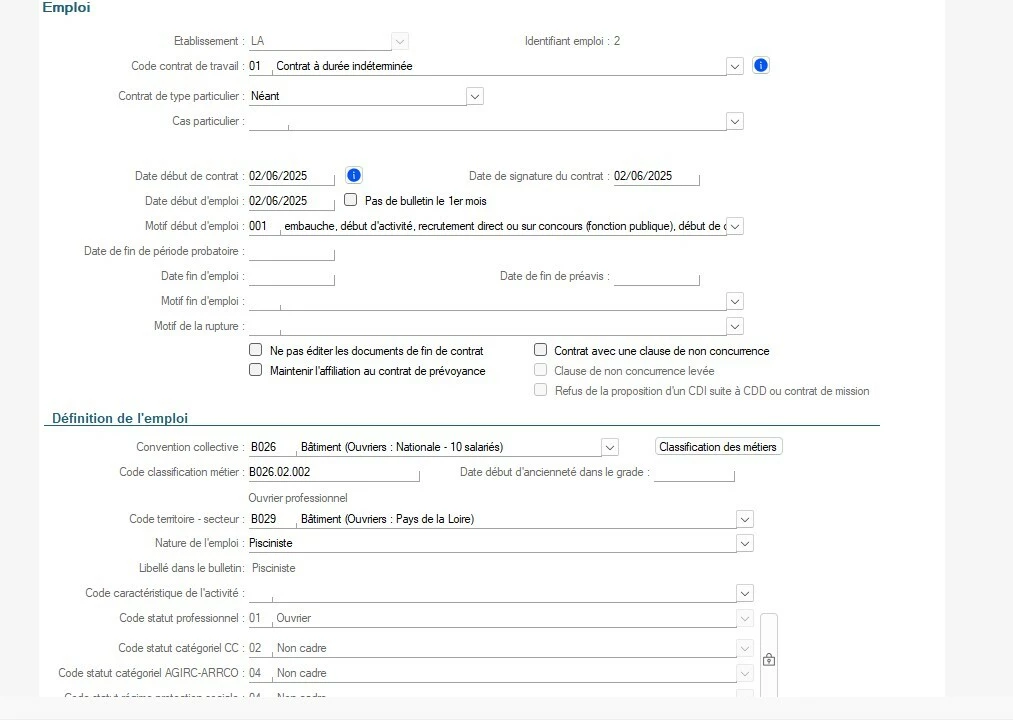Expand Code contrat de travail dropdown

(x=735, y=66)
